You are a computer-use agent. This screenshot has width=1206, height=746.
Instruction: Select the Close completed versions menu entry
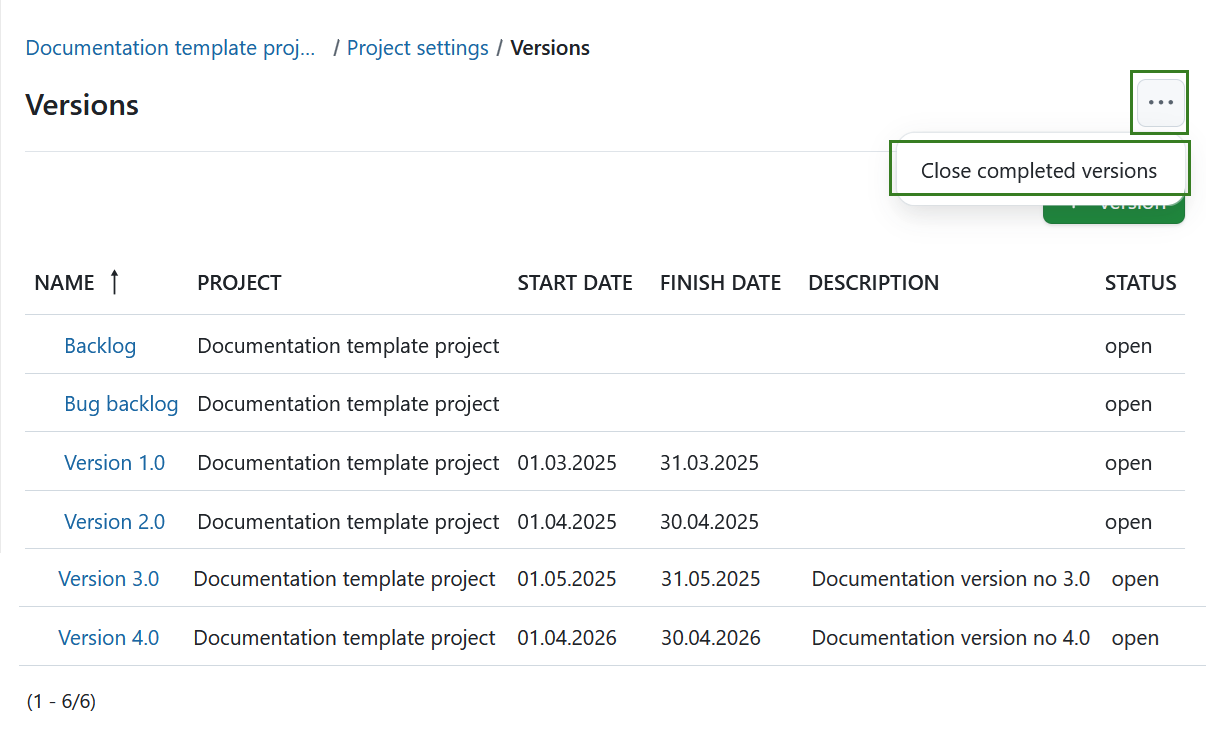[x=1039, y=170]
